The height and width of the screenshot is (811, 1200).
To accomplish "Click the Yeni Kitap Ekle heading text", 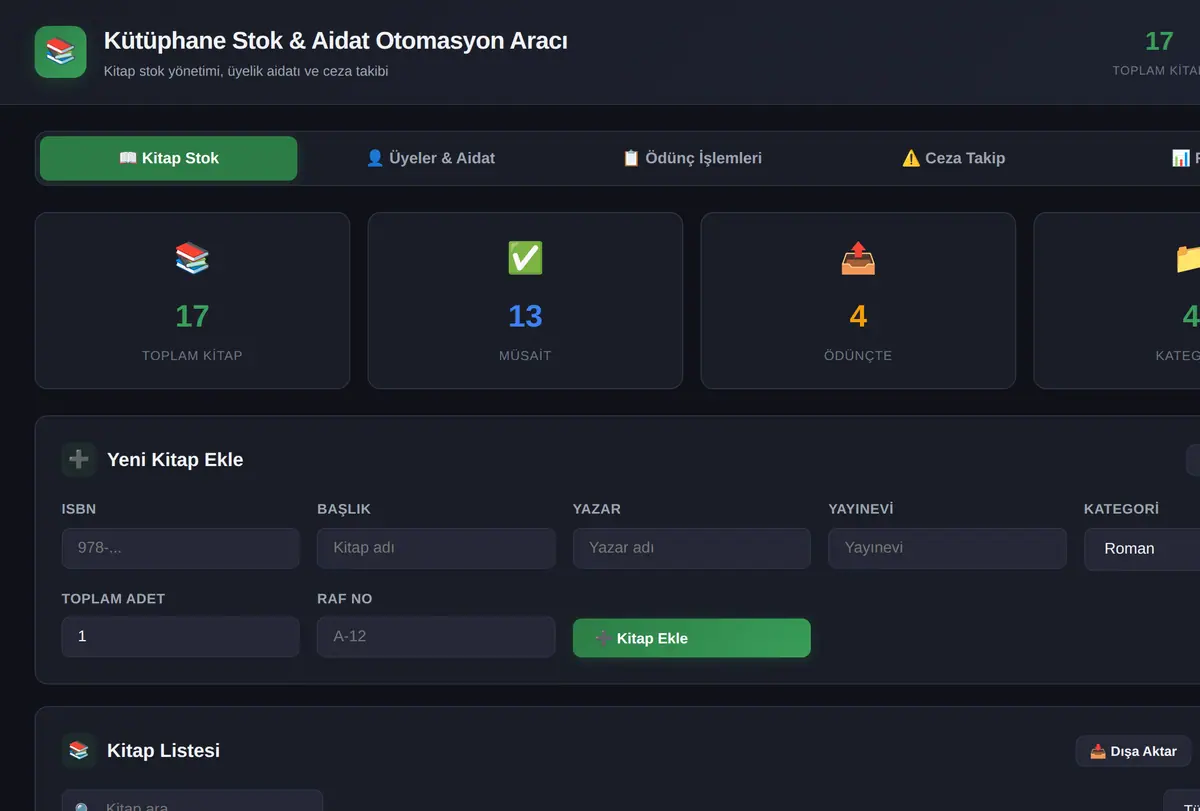I will pyautogui.click(x=175, y=460).
